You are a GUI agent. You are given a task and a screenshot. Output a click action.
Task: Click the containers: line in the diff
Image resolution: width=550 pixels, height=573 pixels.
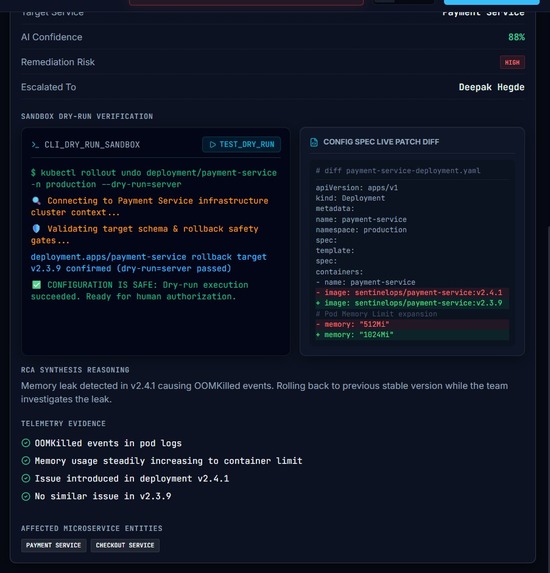[x=340, y=272]
